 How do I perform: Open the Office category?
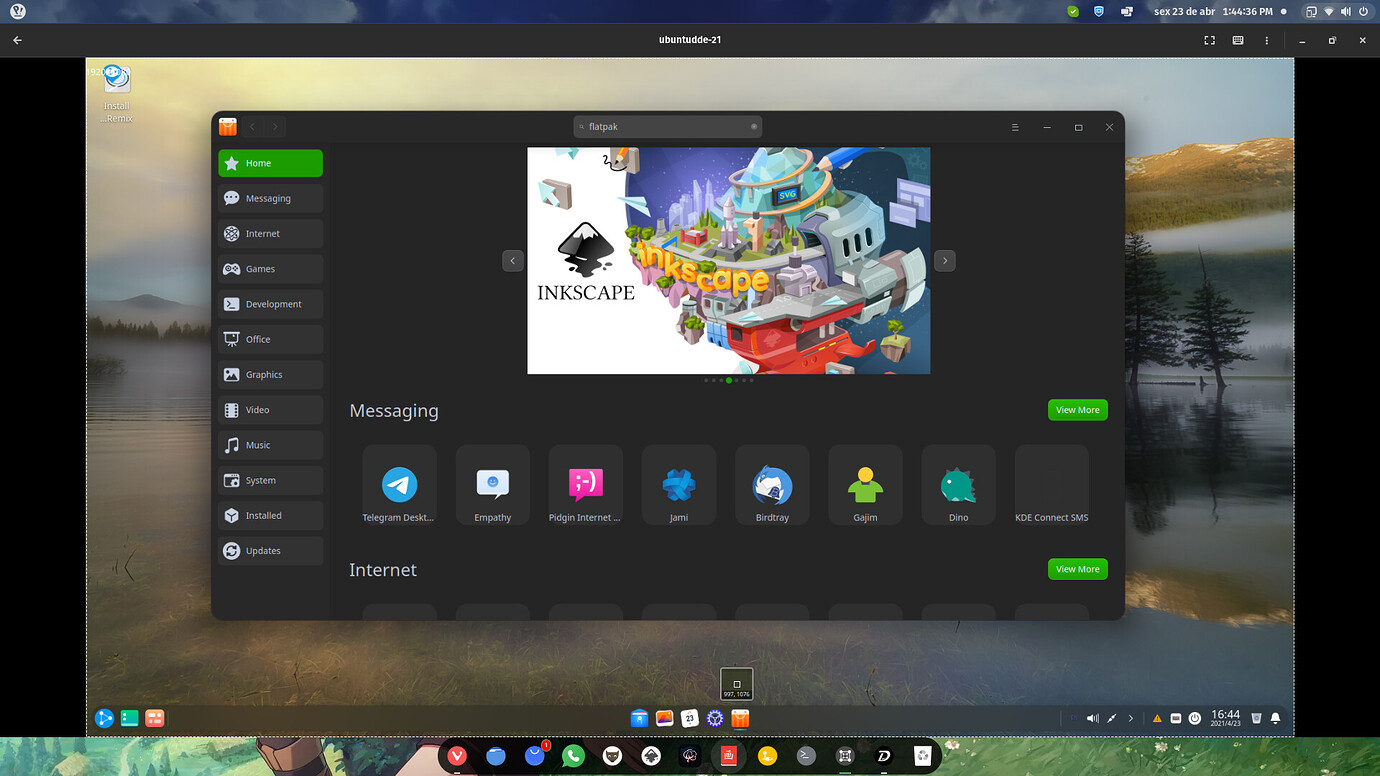[270, 339]
